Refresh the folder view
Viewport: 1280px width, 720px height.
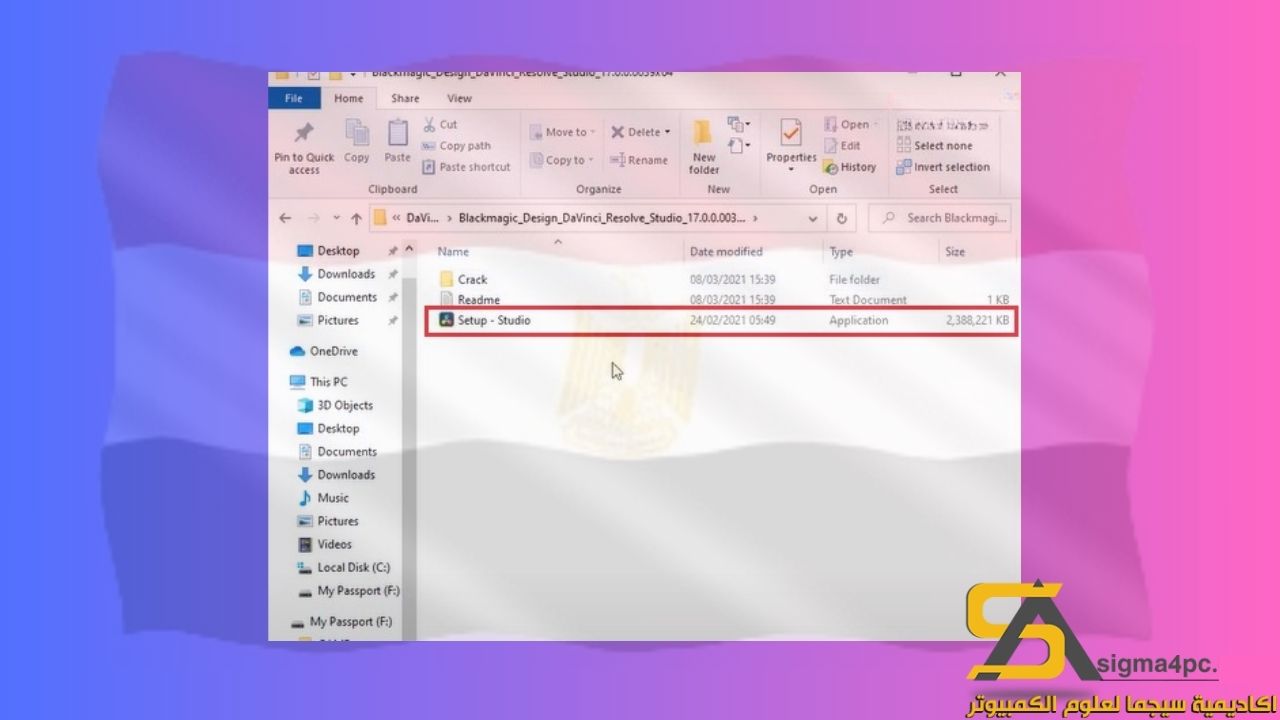tap(842, 217)
